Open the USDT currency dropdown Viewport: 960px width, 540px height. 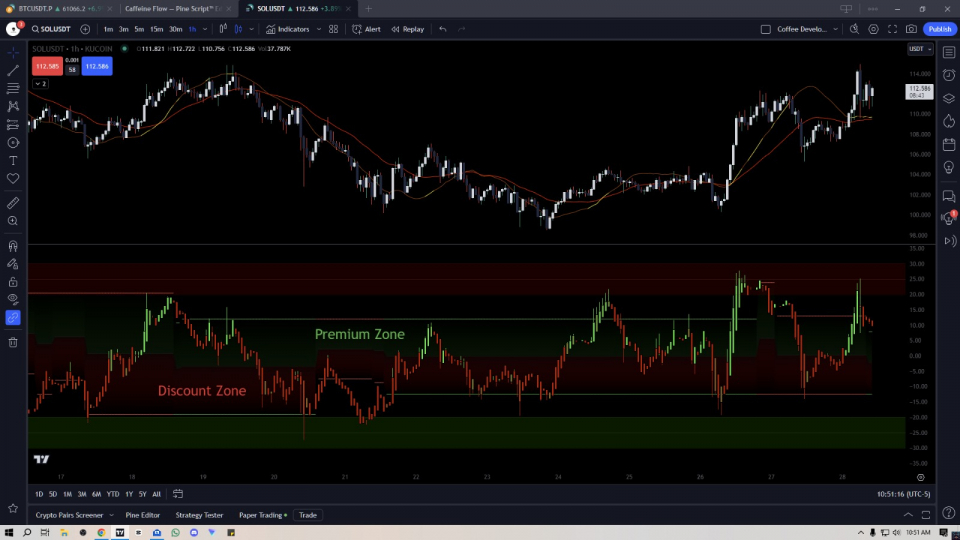(919, 49)
